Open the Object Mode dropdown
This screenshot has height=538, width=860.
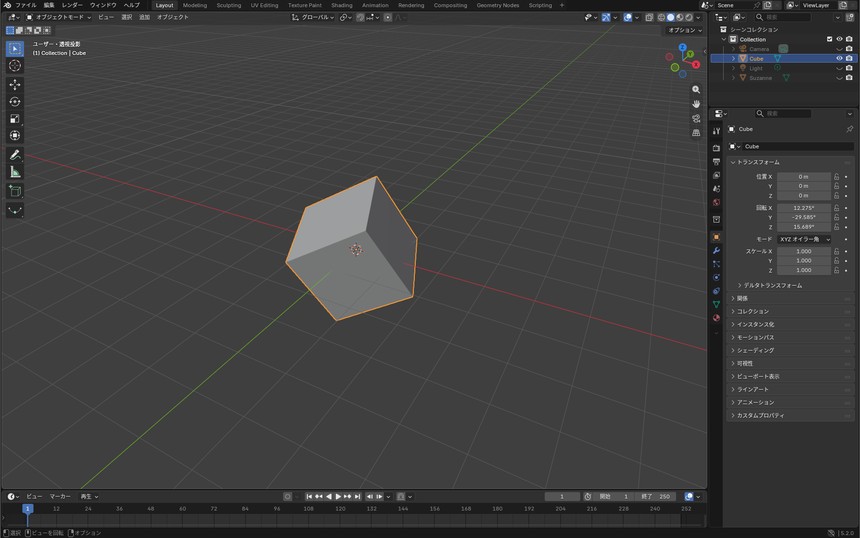point(59,17)
